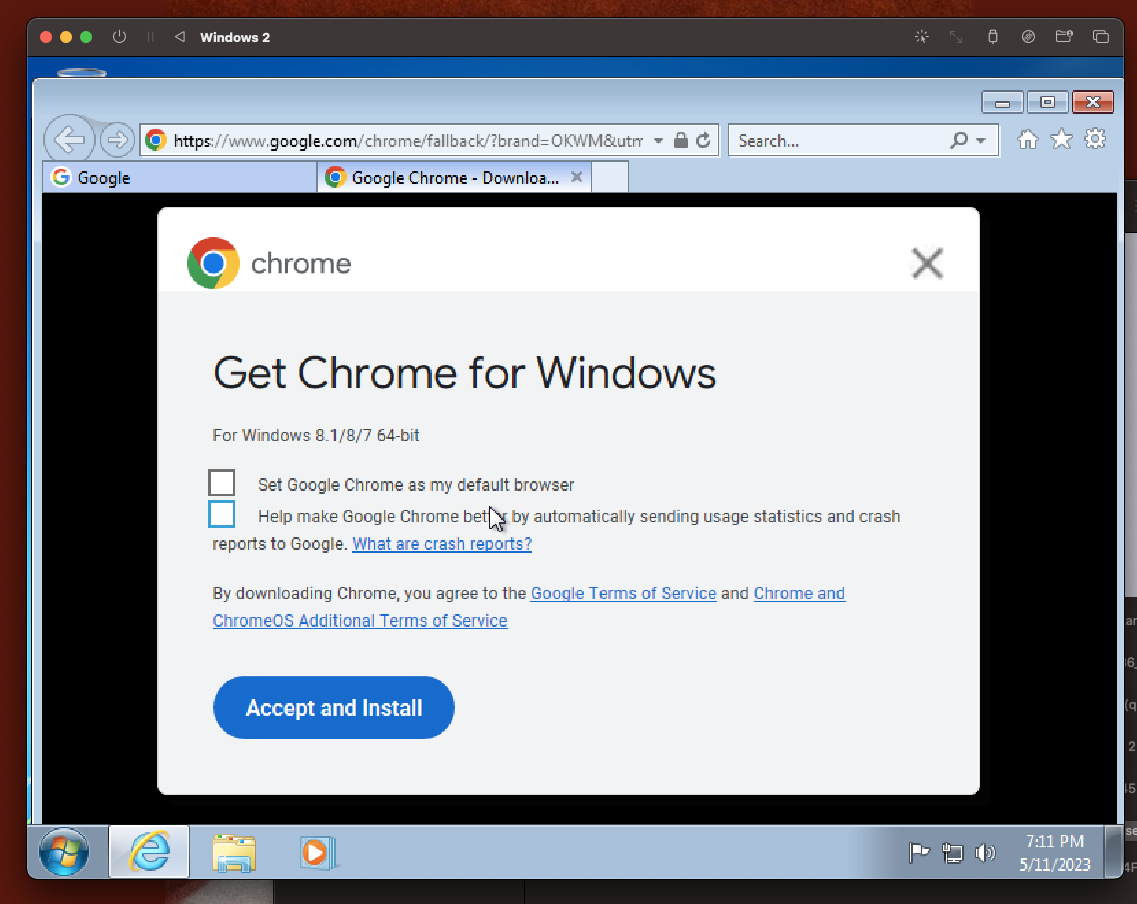This screenshot has height=904, width=1137.
Task: Click the green macOS zoom button
Action: pos(86,37)
